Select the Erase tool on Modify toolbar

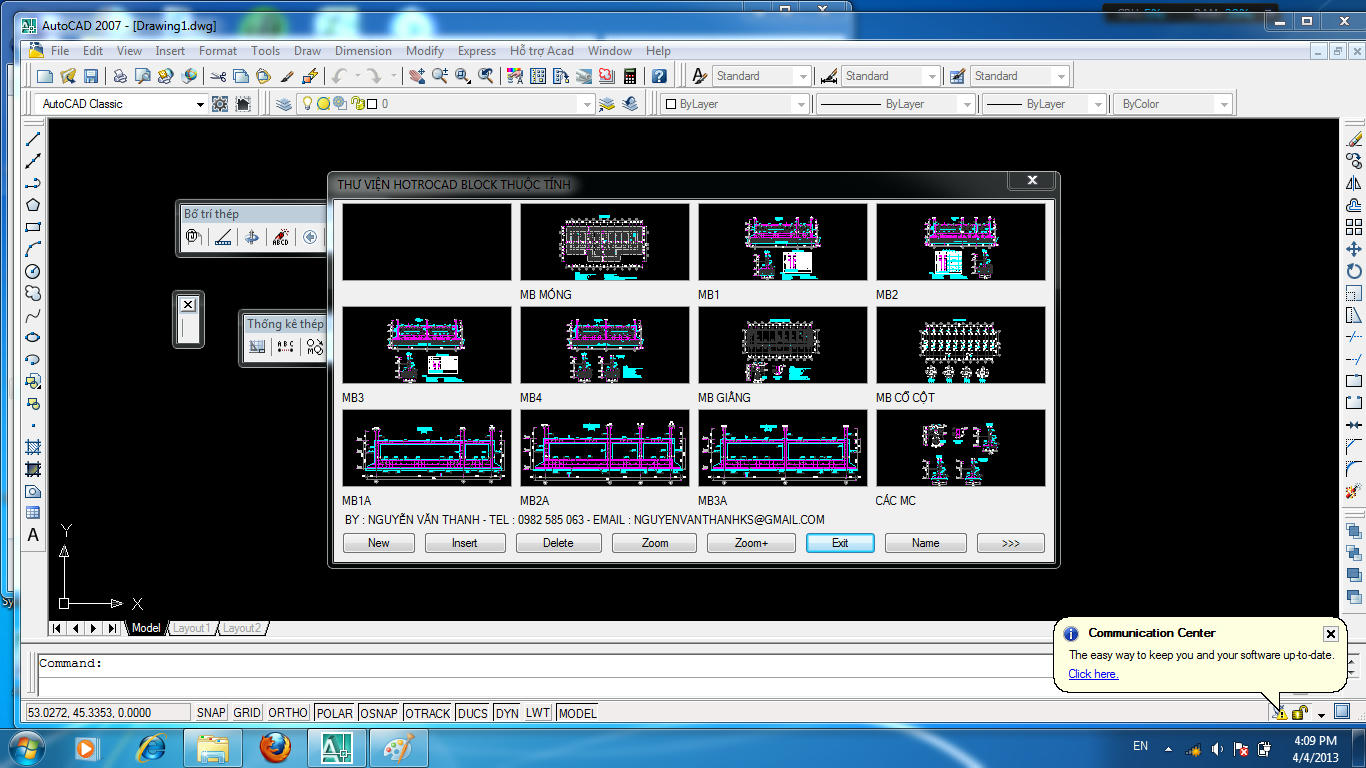tap(1354, 139)
